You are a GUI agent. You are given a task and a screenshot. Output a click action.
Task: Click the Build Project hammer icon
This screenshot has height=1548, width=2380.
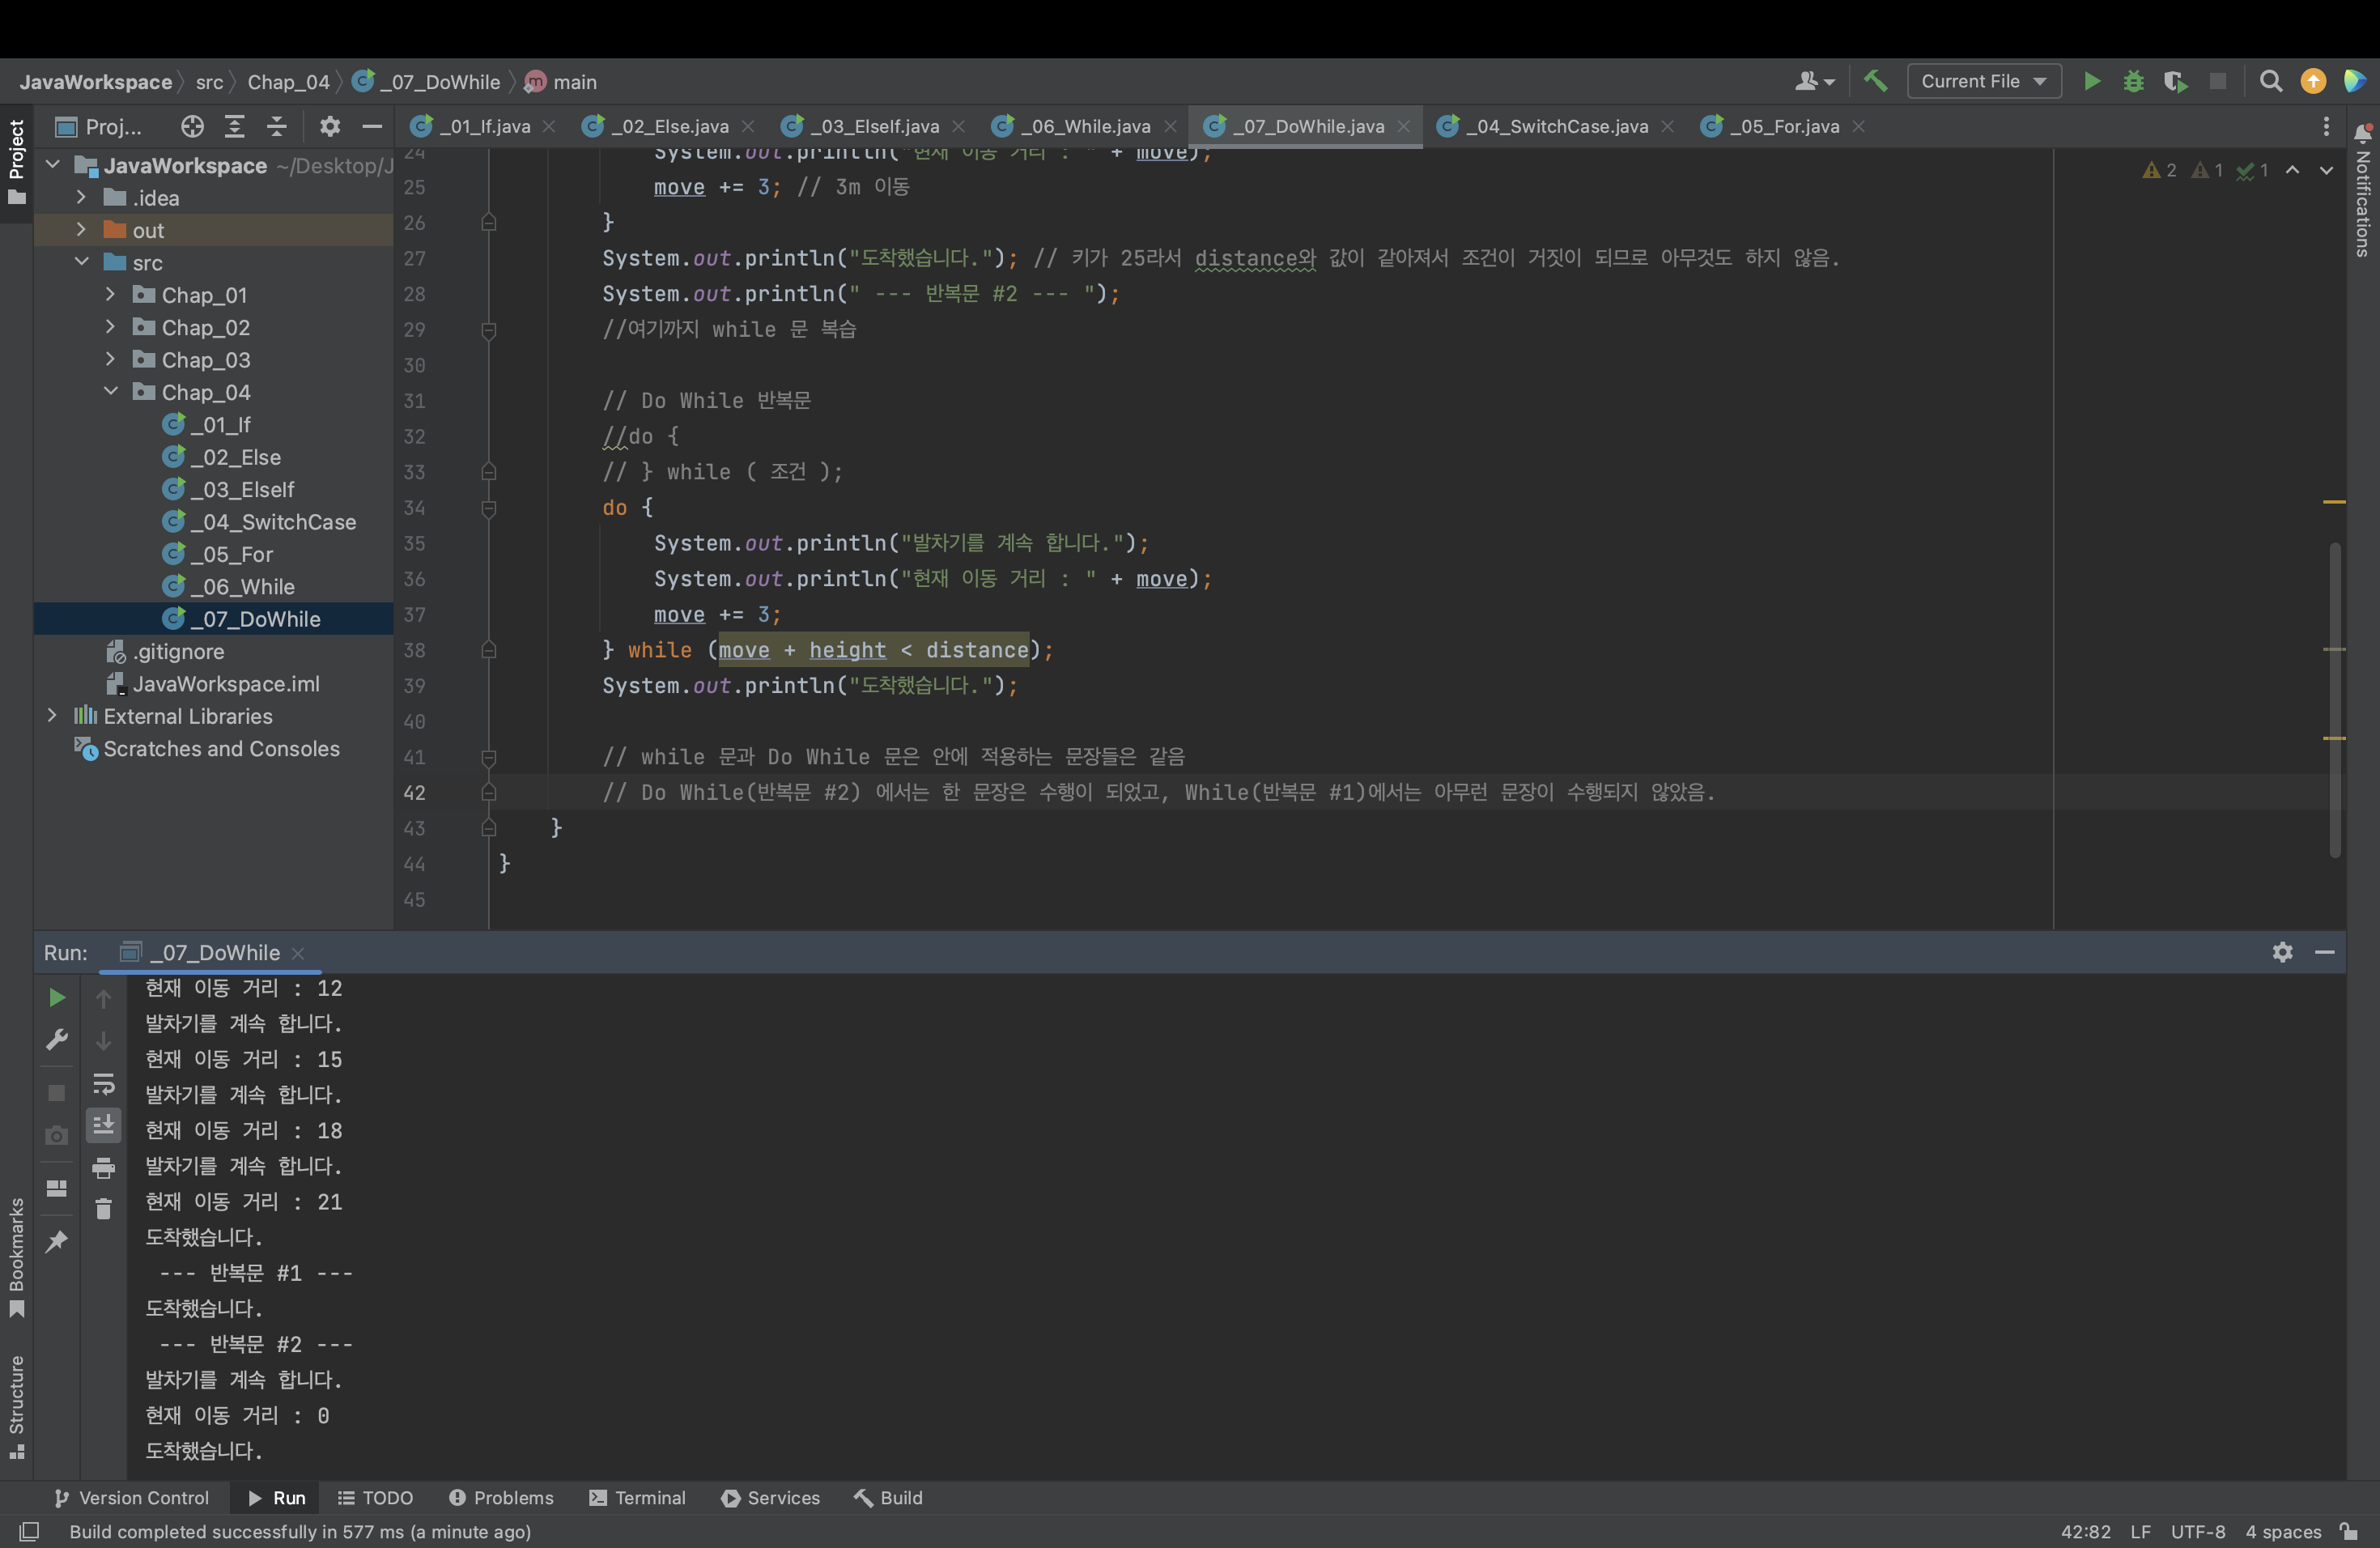pyautogui.click(x=1875, y=81)
